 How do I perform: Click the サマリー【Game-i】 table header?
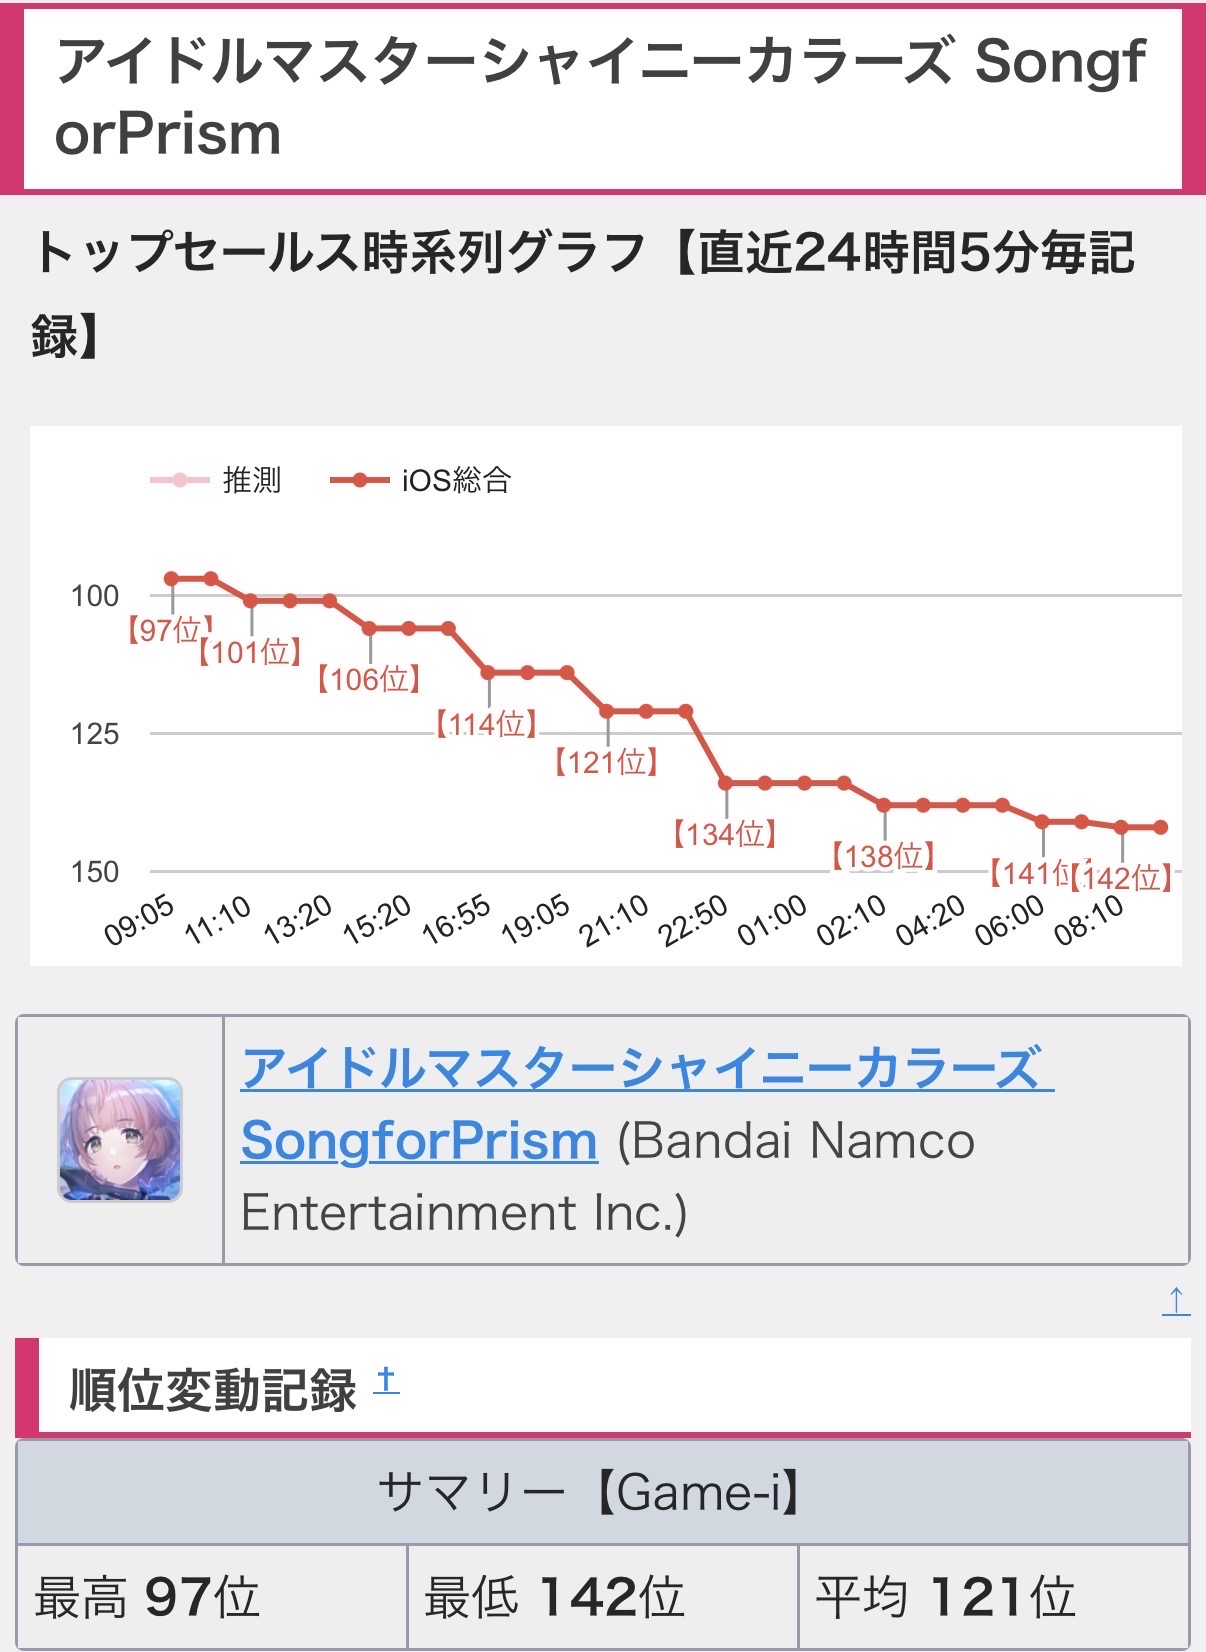[x=603, y=1493]
